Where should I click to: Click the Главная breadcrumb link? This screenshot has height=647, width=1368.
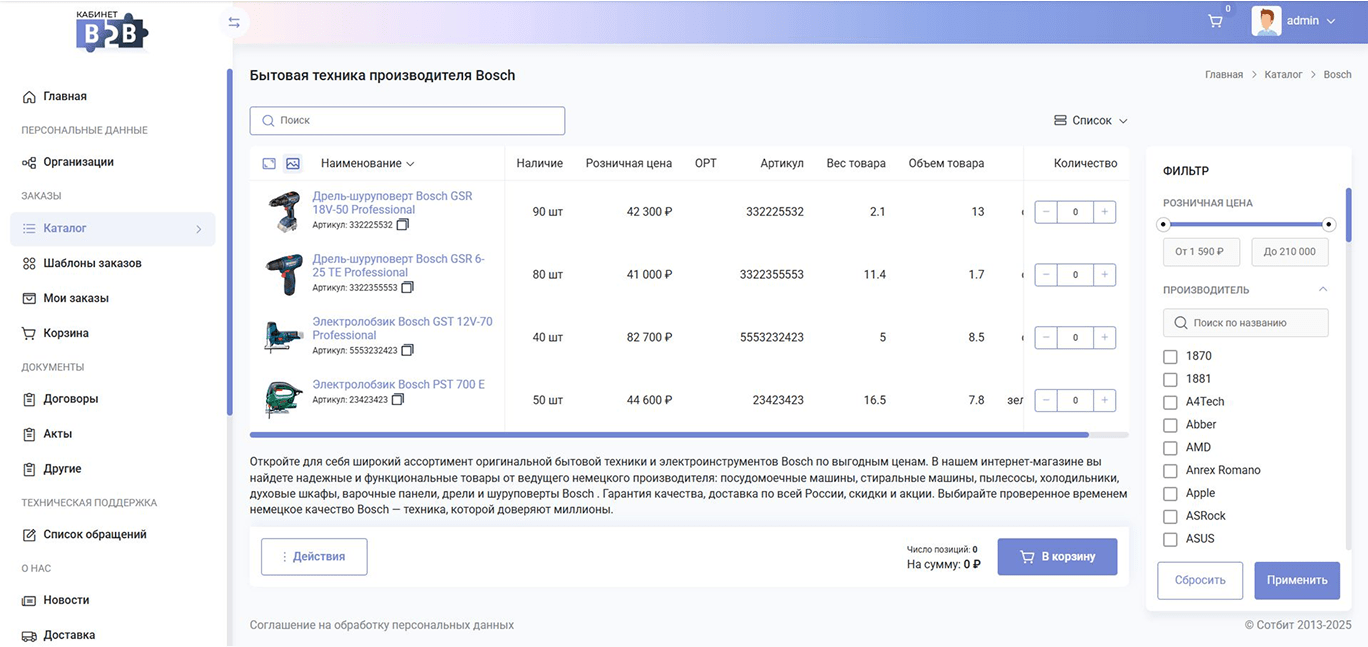[x=1224, y=75]
